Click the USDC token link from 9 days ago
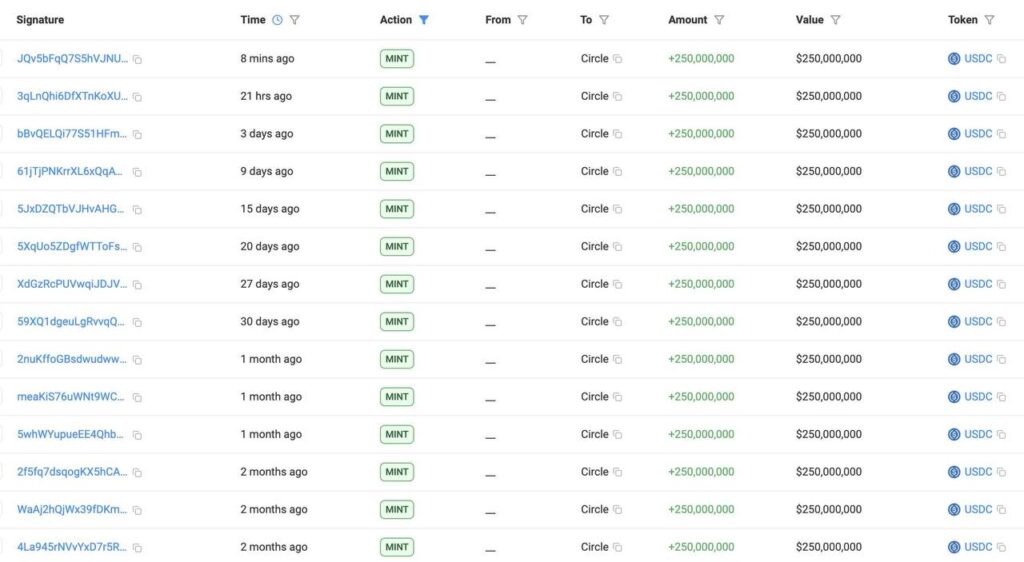Viewport: 1024px width, 562px height. click(977, 171)
